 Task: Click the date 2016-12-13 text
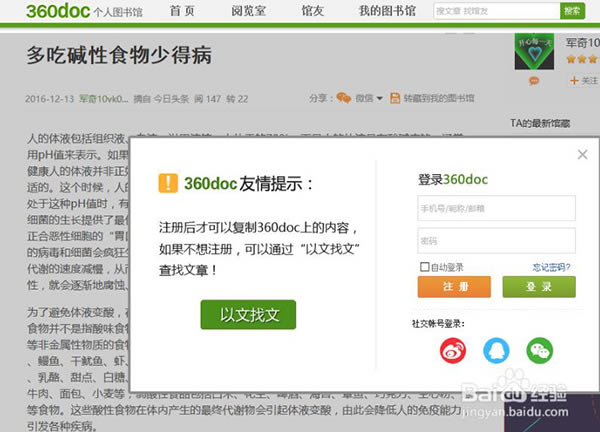(49, 99)
